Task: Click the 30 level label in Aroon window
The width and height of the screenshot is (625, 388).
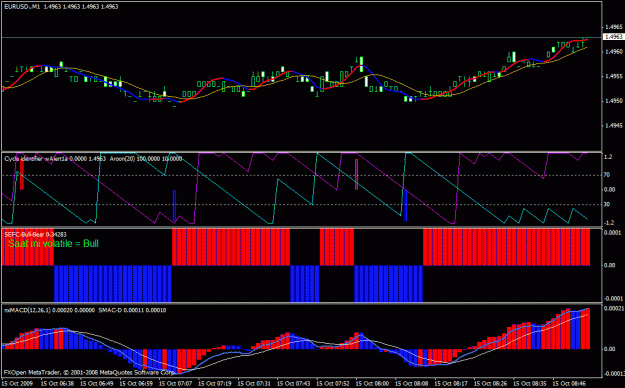Action: coord(607,205)
